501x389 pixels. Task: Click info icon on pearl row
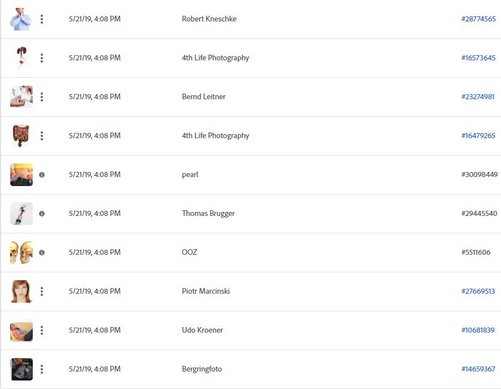tap(42, 175)
